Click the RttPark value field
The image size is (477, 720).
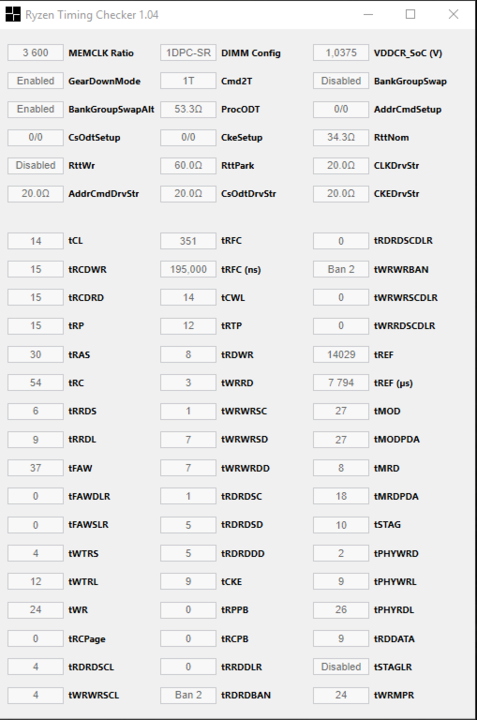pos(188,165)
